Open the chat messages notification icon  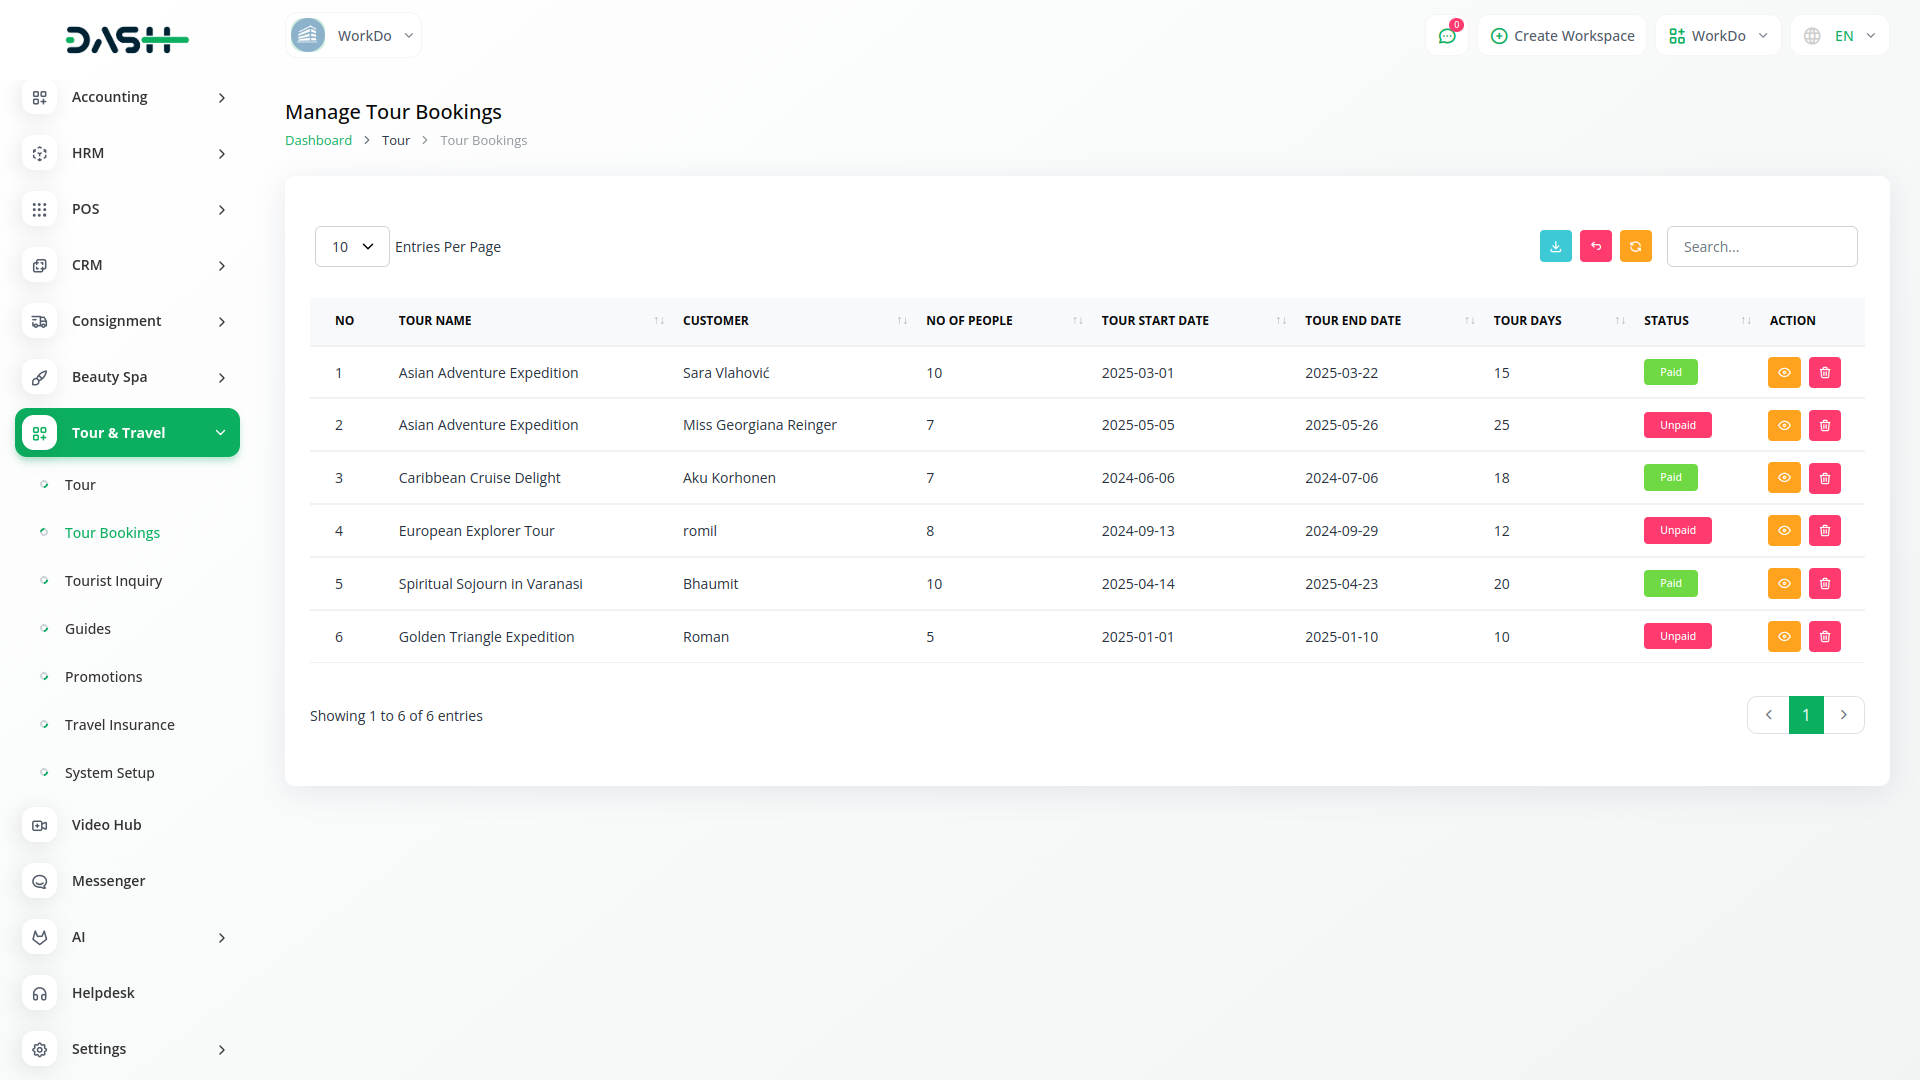pos(1446,36)
